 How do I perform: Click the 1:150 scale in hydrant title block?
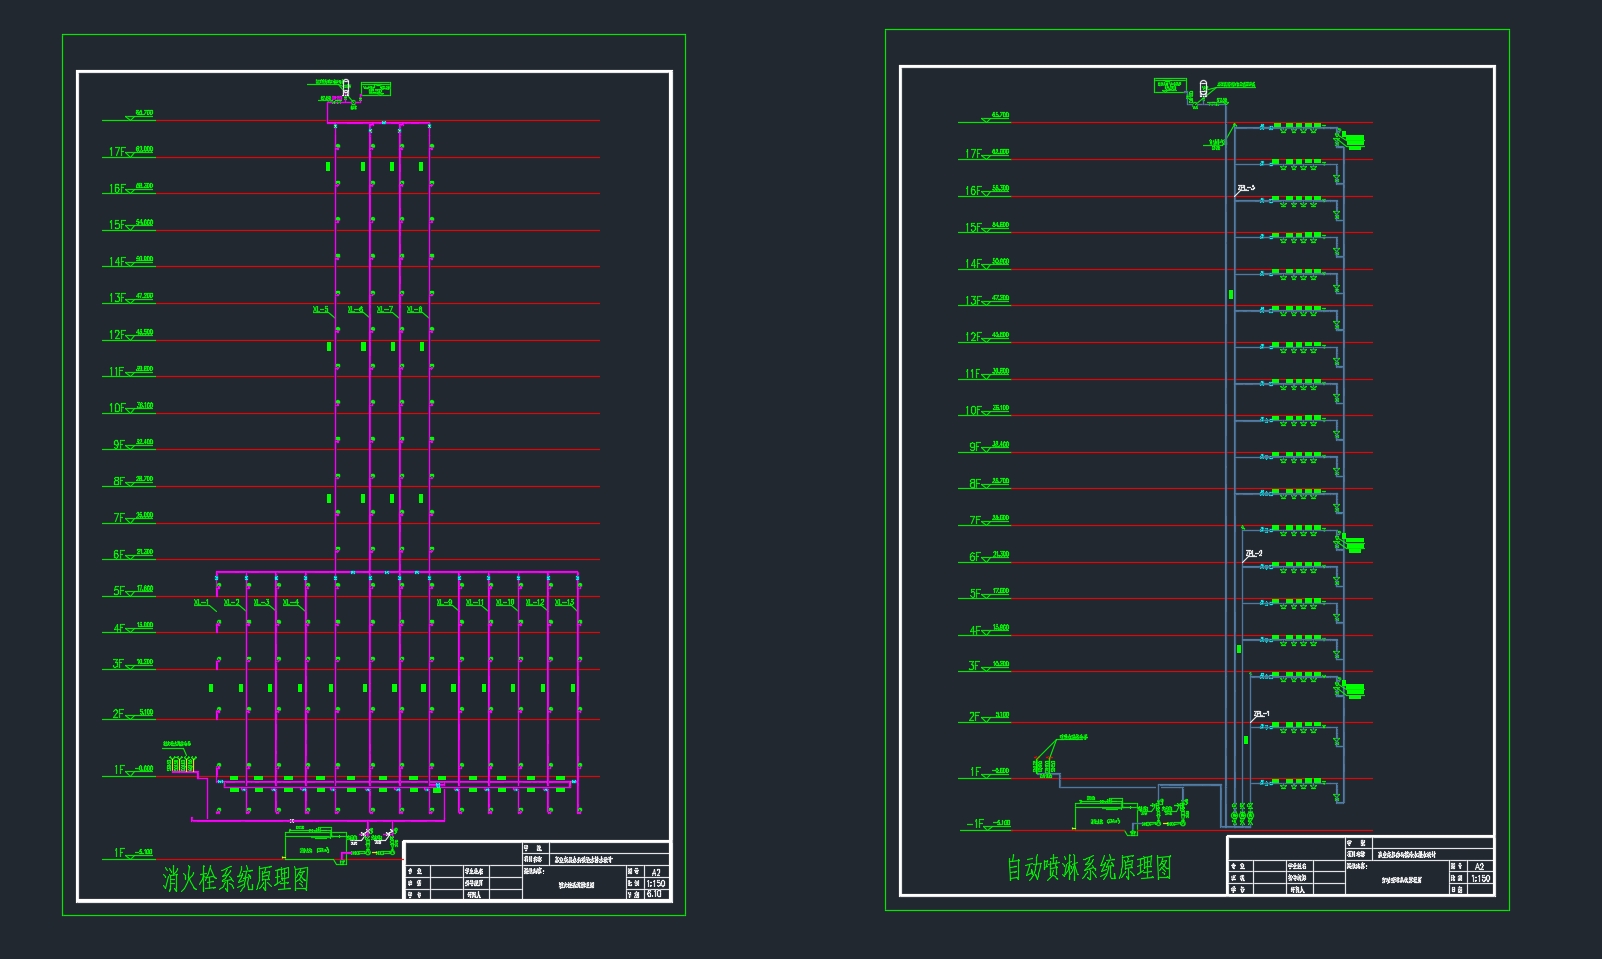click(x=655, y=884)
